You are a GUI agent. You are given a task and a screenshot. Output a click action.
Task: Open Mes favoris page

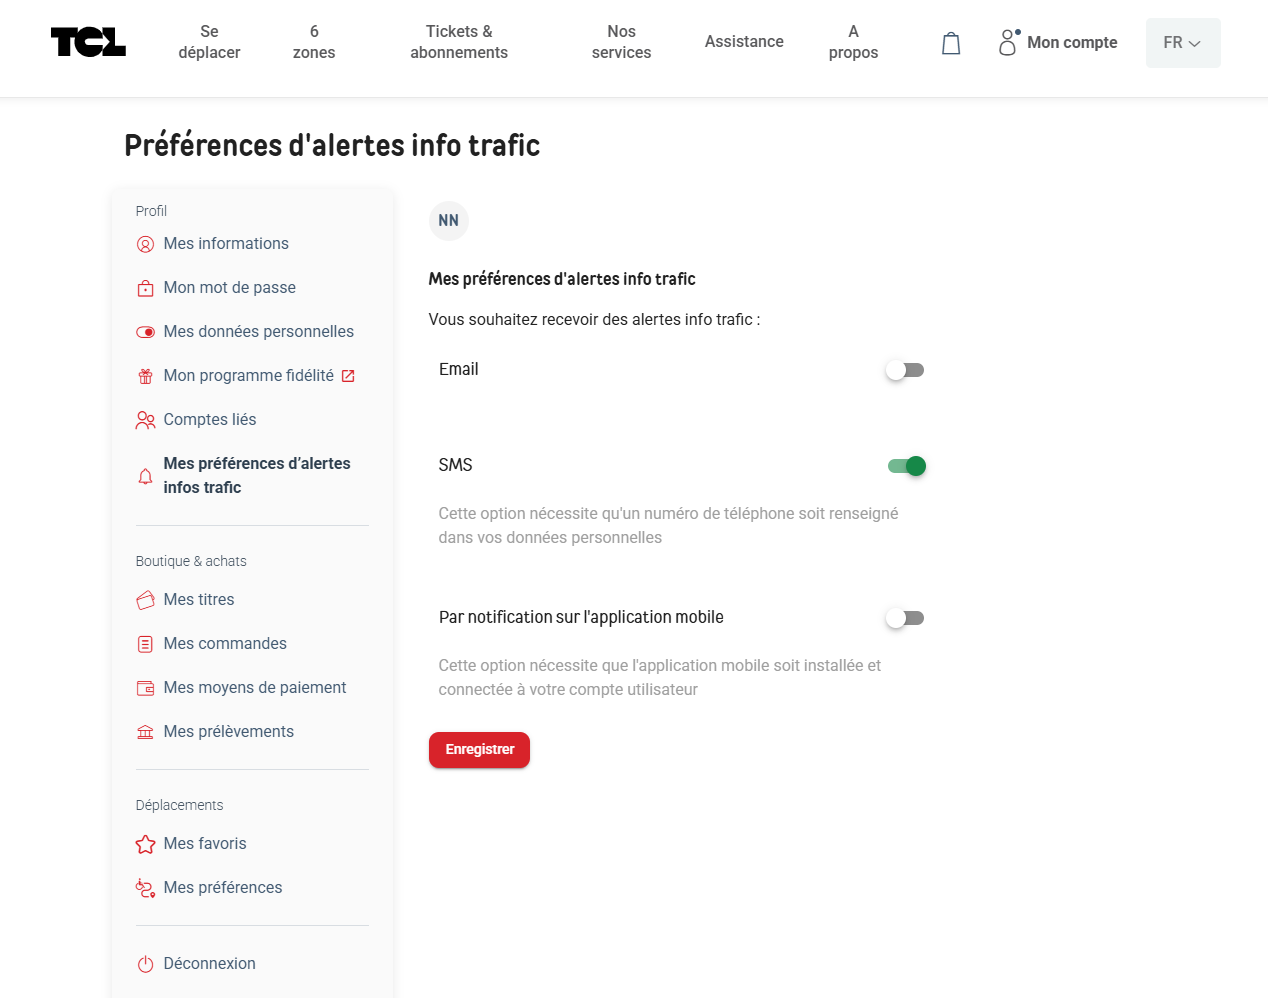(205, 844)
